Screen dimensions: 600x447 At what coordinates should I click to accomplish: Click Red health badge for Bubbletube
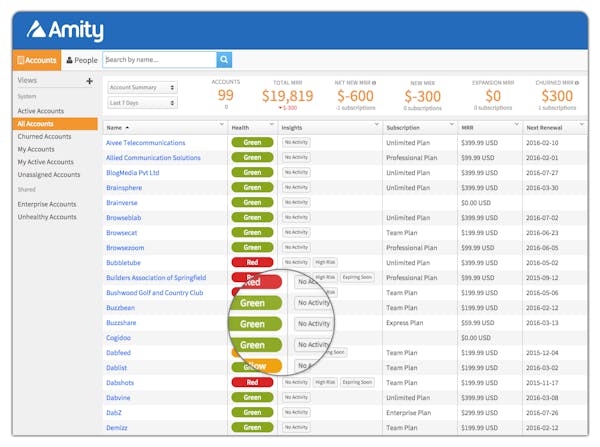[253, 263]
